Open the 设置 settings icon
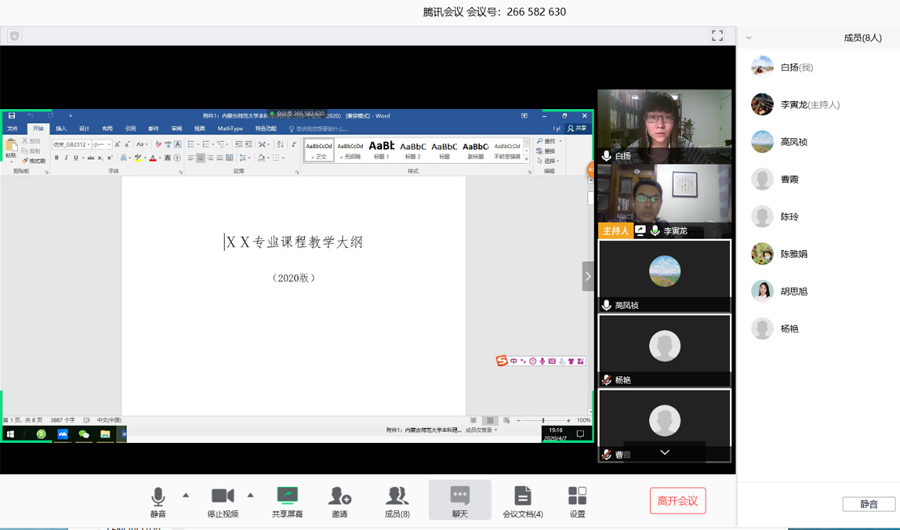 (x=577, y=501)
